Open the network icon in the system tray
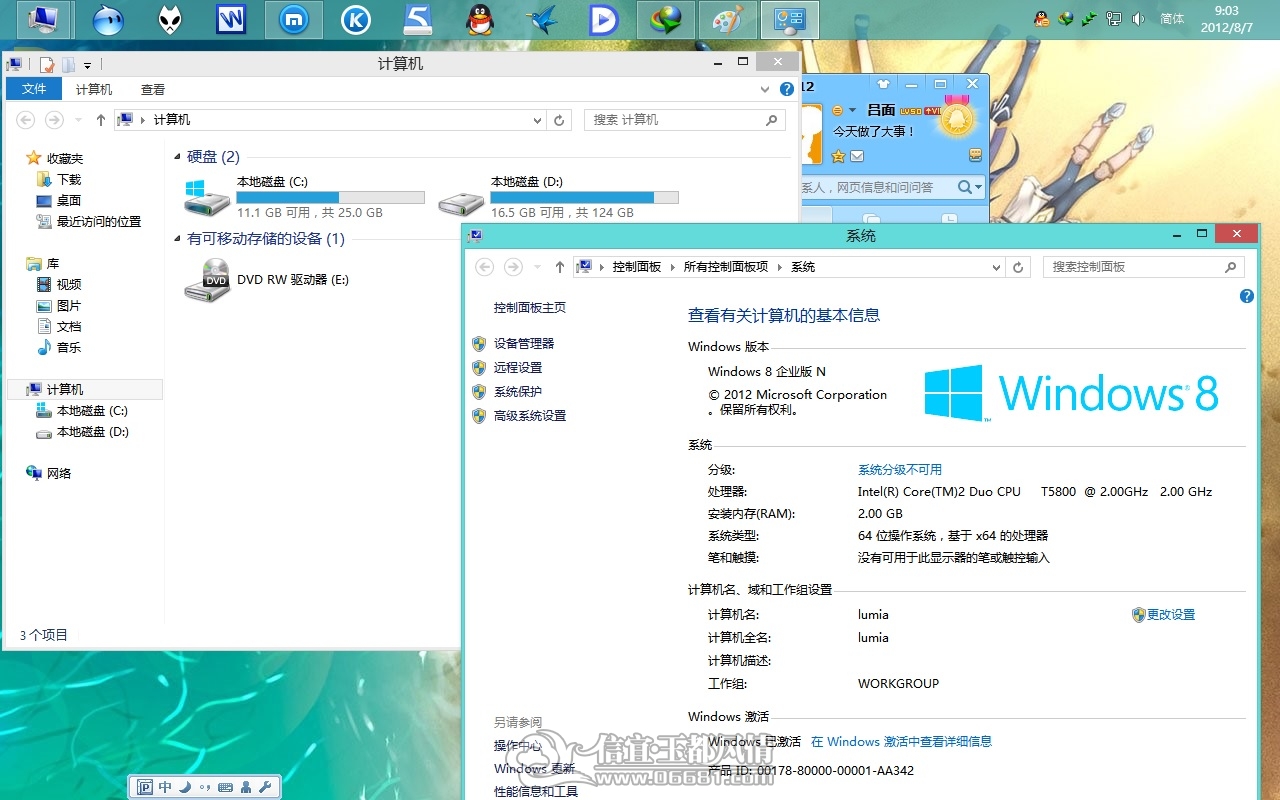The height and width of the screenshot is (800, 1280). point(1114,18)
